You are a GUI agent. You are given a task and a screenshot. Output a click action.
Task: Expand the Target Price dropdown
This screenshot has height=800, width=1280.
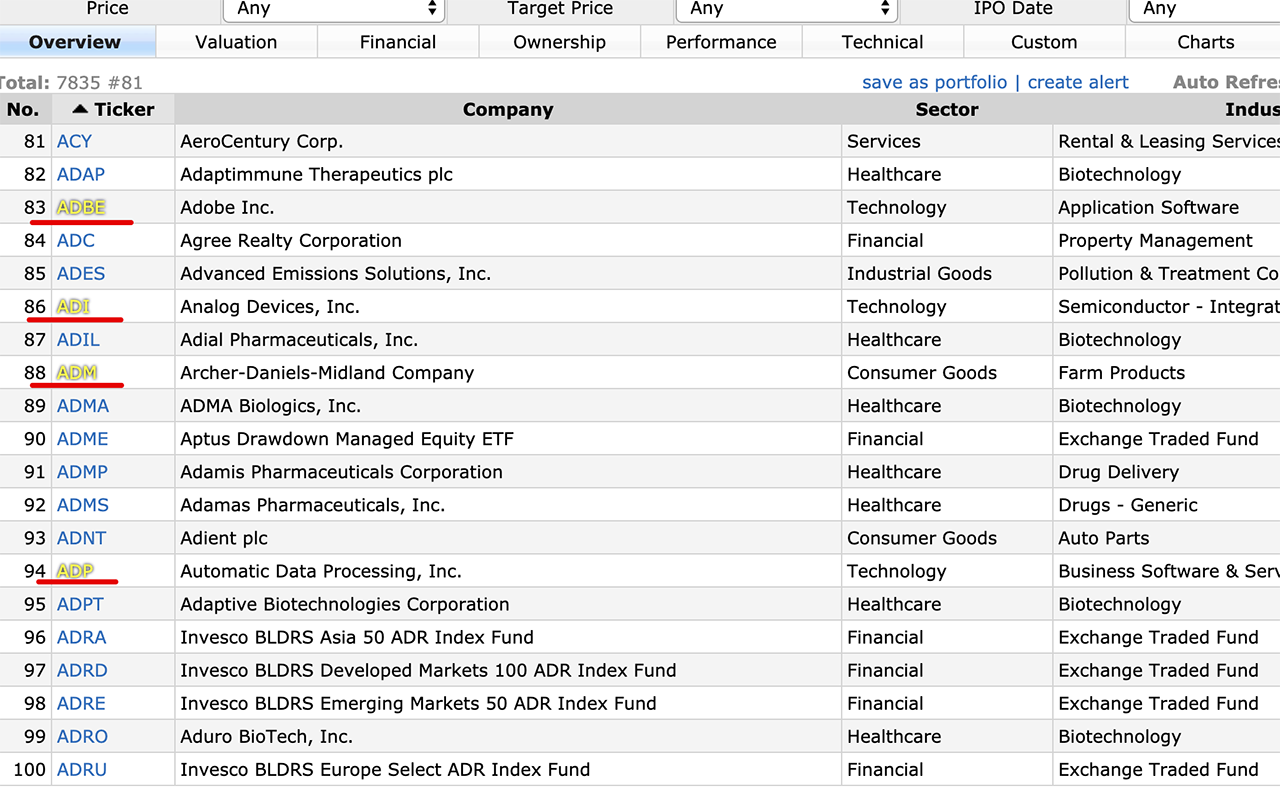[x=785, y=9]
